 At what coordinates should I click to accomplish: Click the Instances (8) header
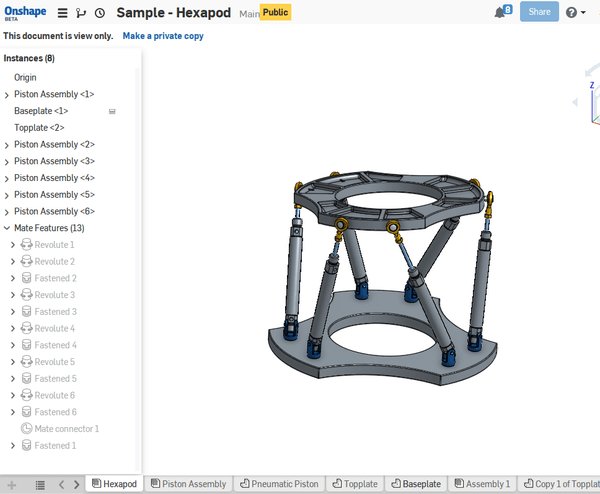29,58
